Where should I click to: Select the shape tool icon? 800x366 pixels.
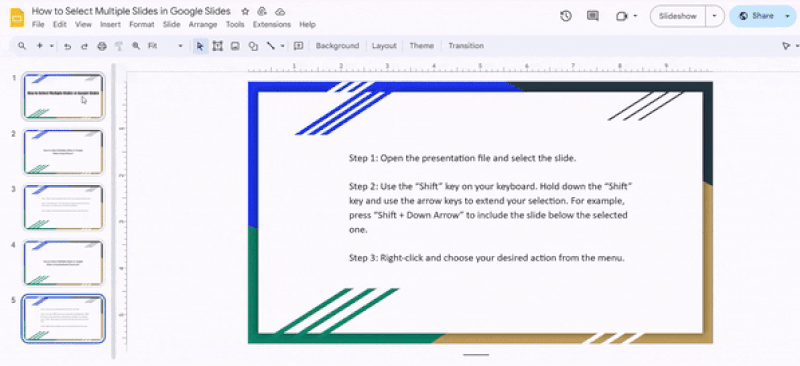253,46
